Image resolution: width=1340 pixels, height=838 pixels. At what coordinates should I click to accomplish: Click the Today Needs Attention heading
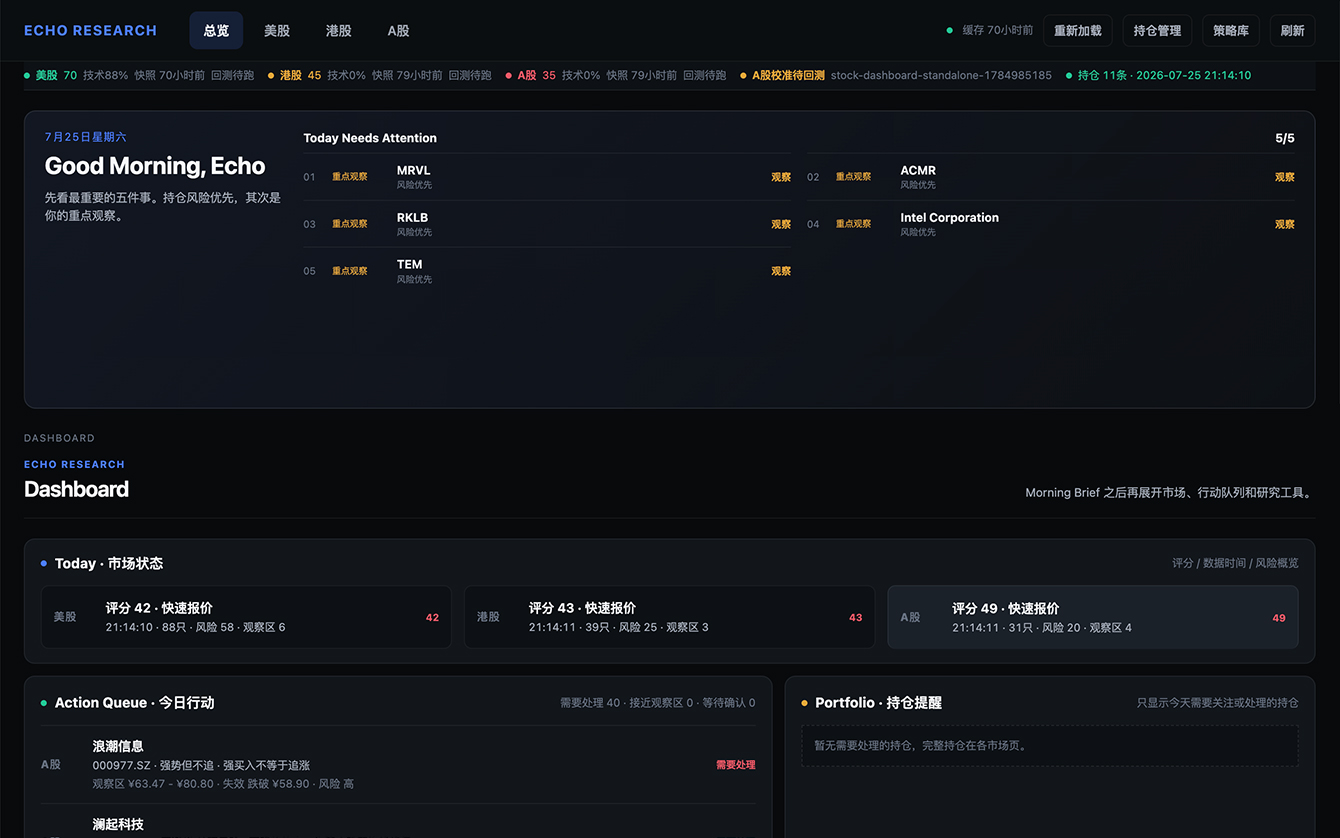(370, 138)
